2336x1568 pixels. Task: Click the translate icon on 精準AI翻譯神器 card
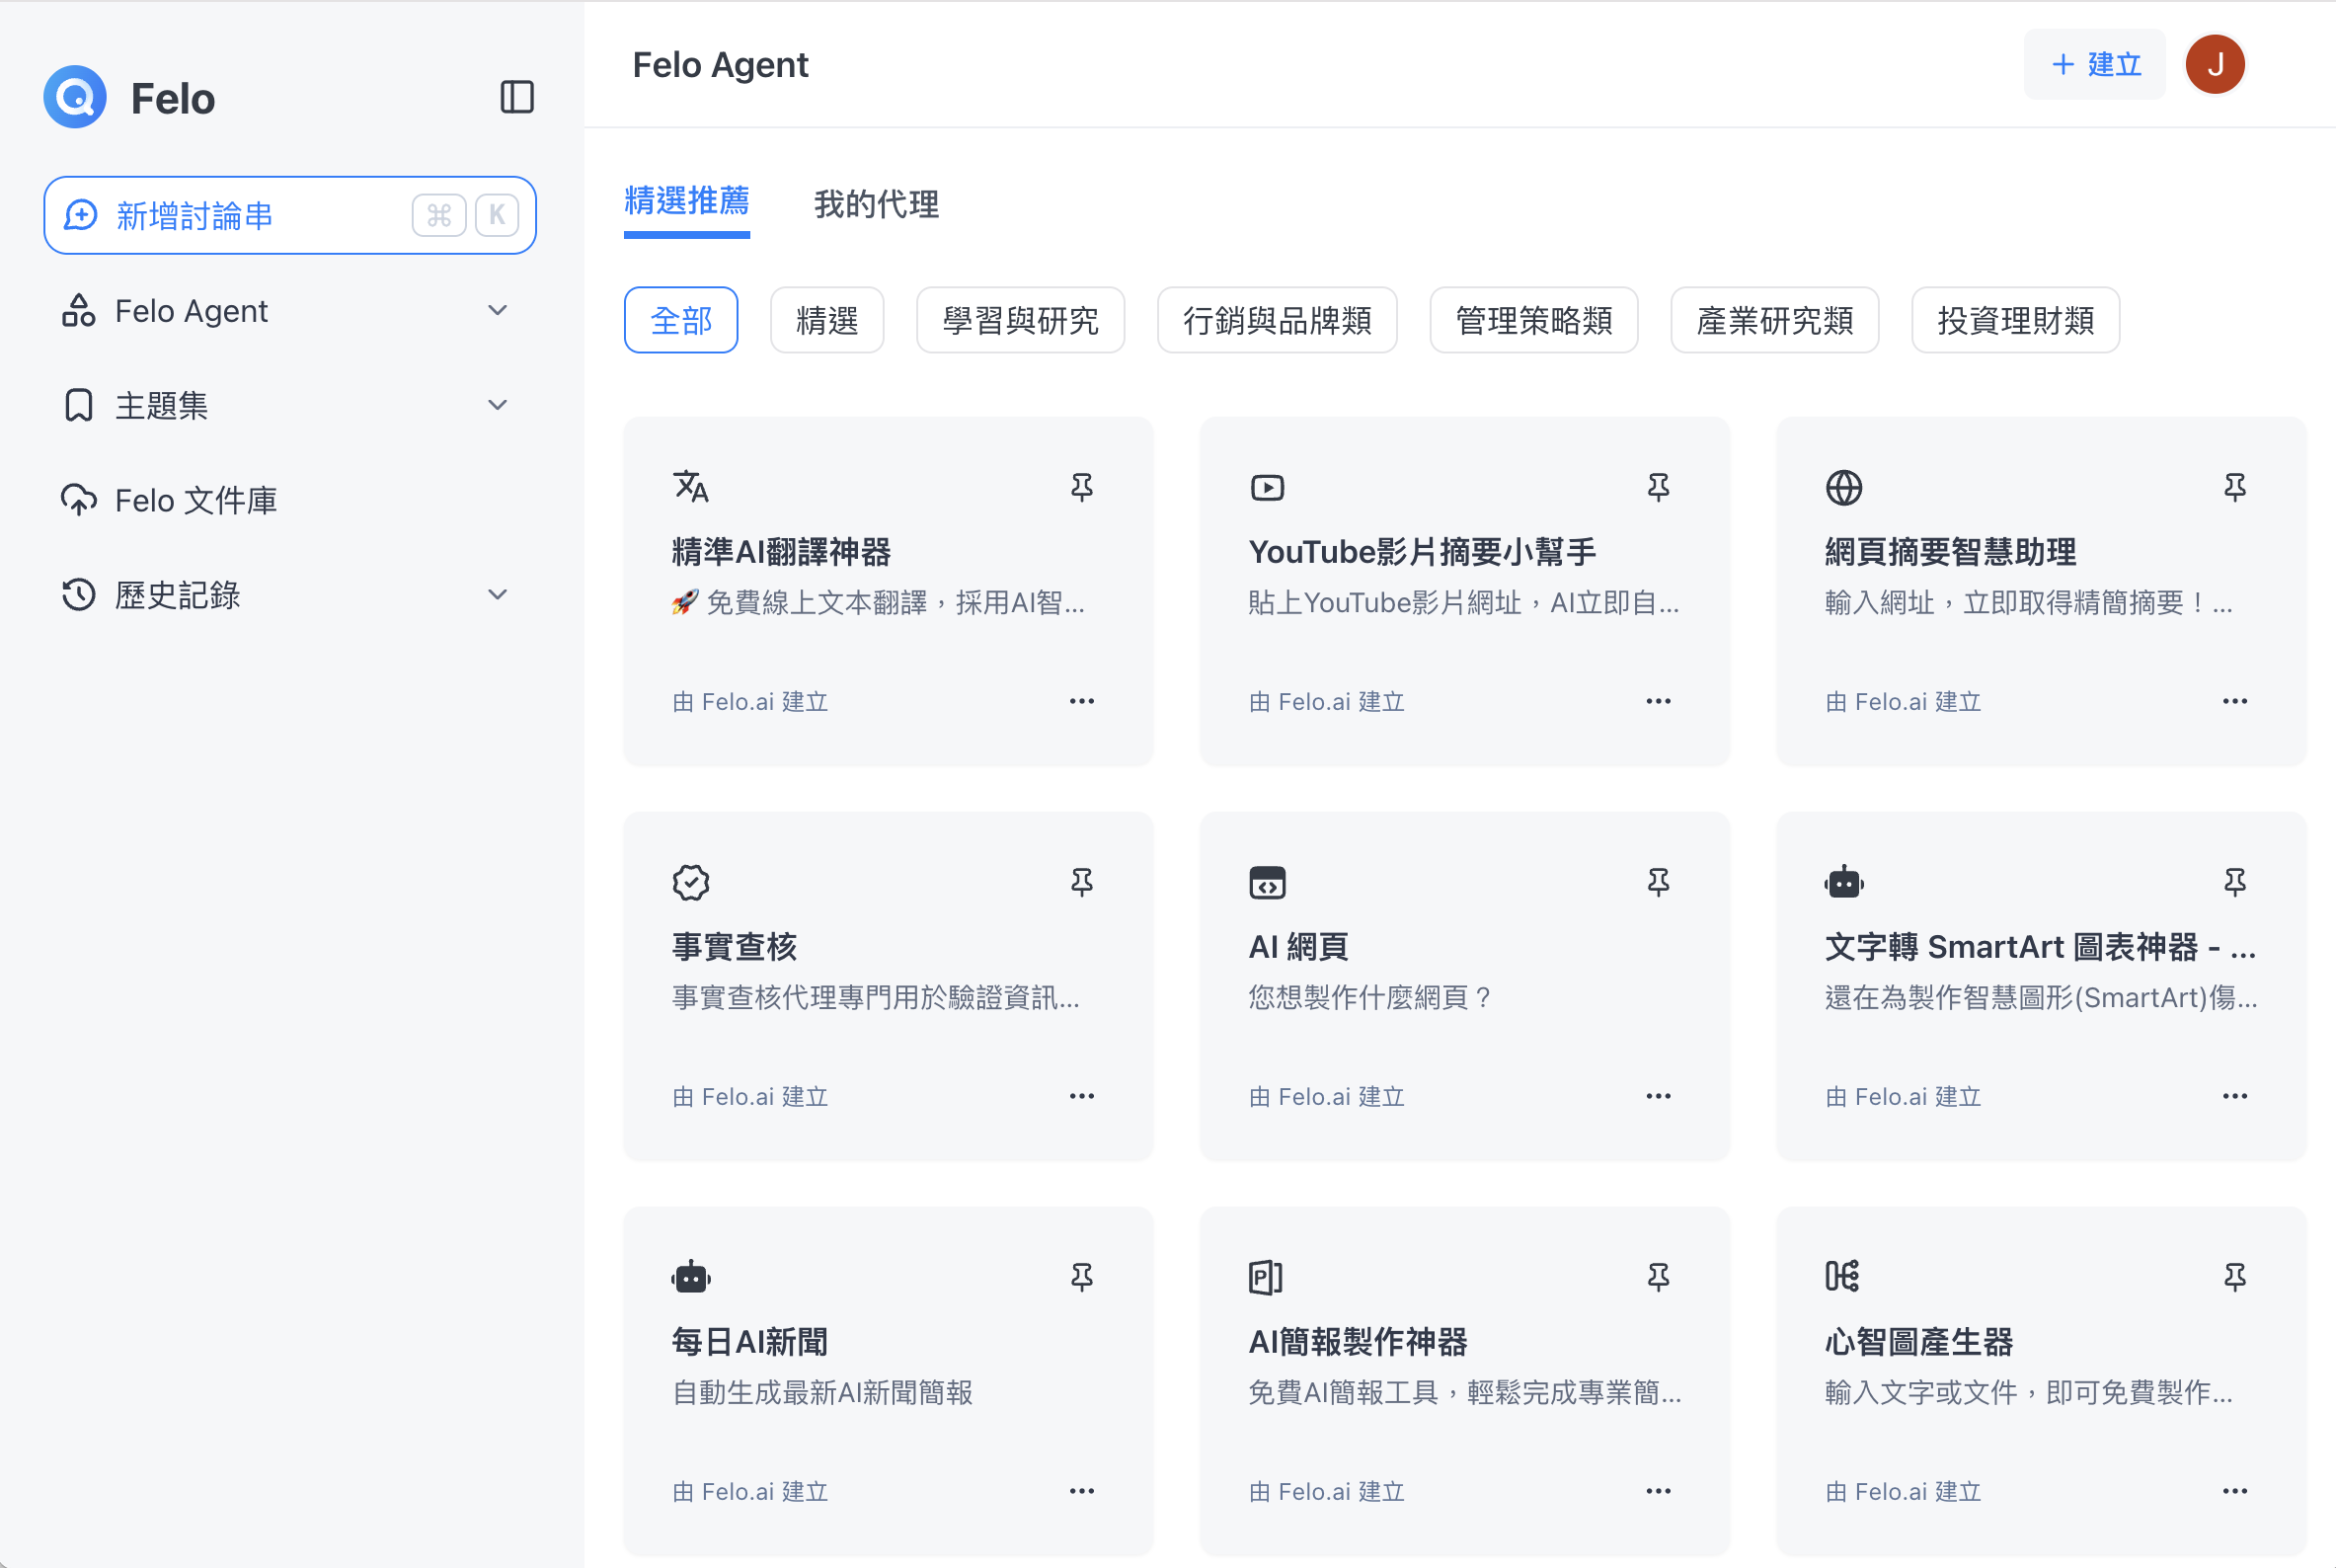tap(690, 487)
